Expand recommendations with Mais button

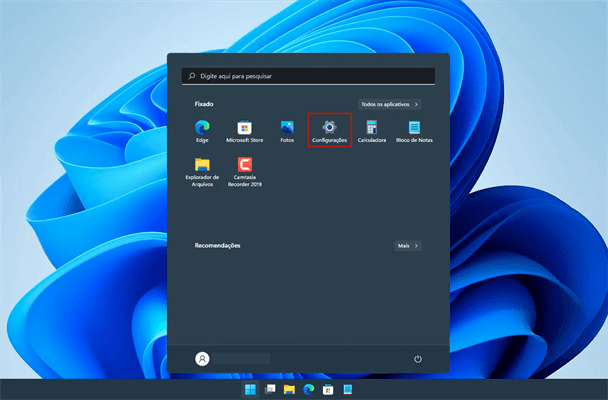(407, 245)
